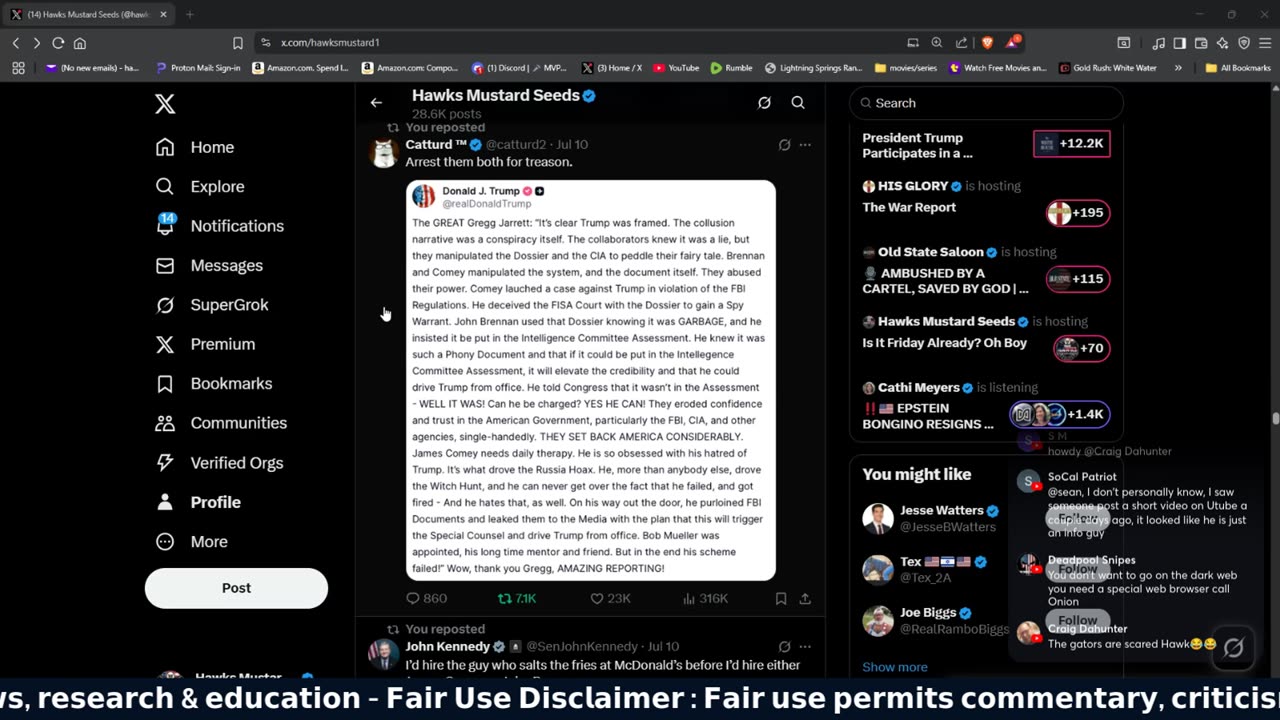Click the Grok icon in the profile header
This screenshot has width=1280, height=720.
click(x=764, y=103)
